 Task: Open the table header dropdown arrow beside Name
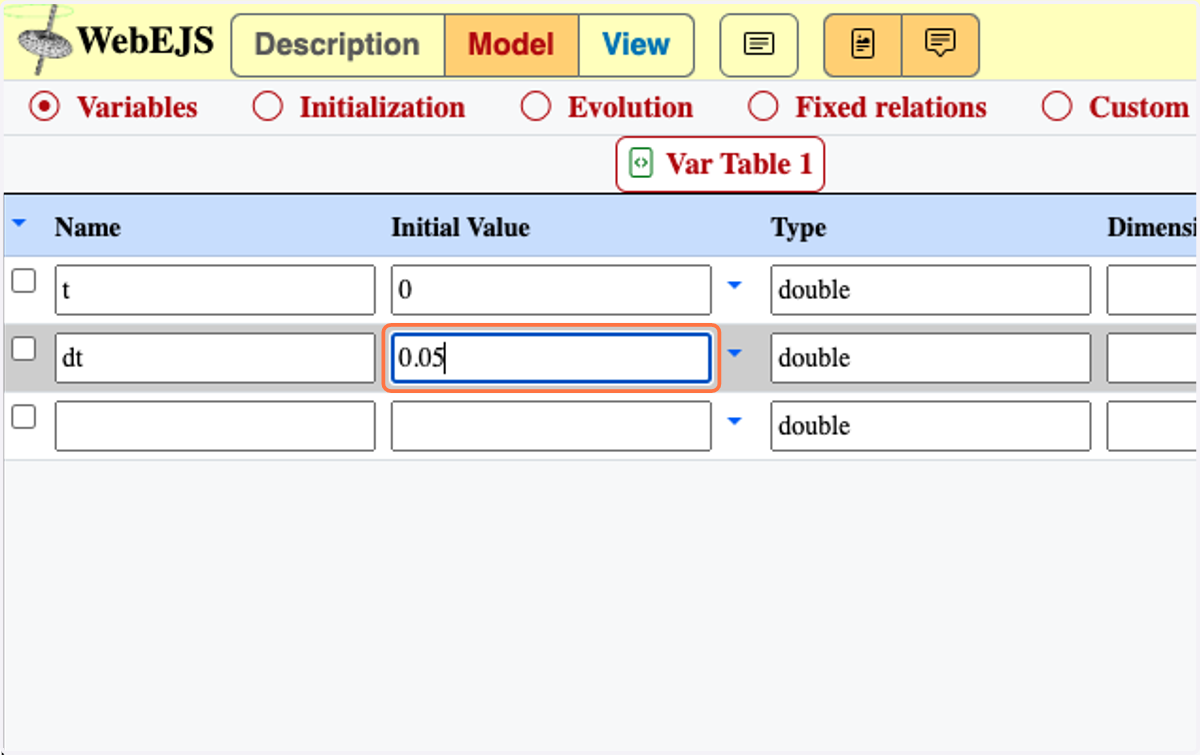18,223
